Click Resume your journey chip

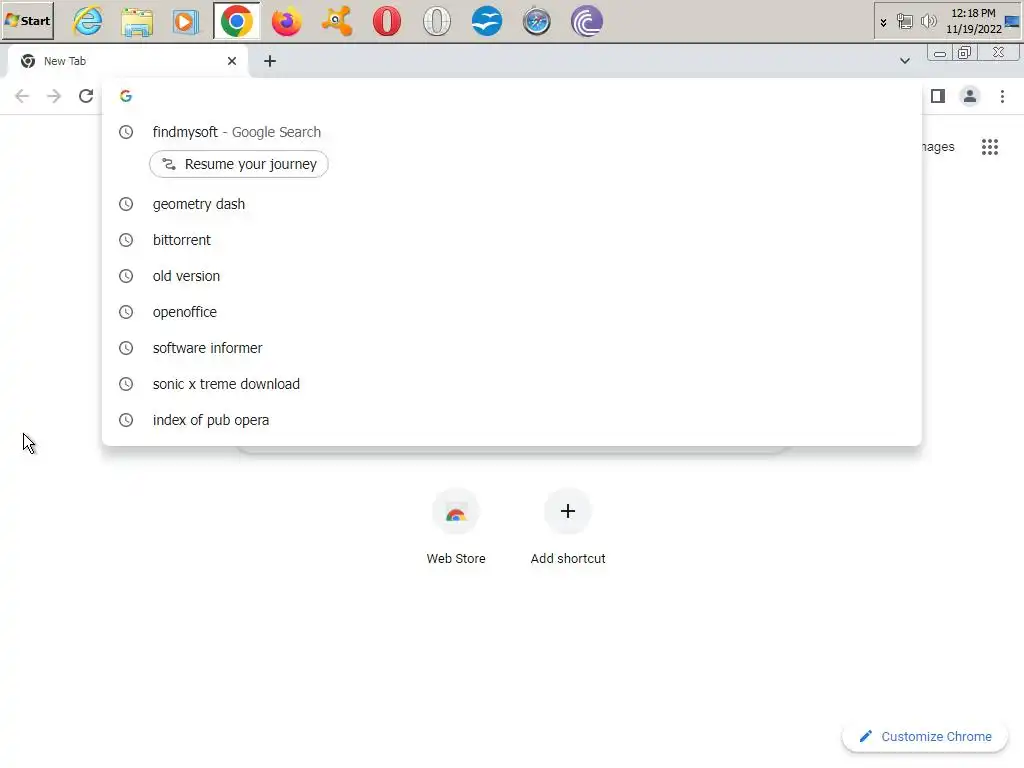pyautogui.click(x=239, y=164)
